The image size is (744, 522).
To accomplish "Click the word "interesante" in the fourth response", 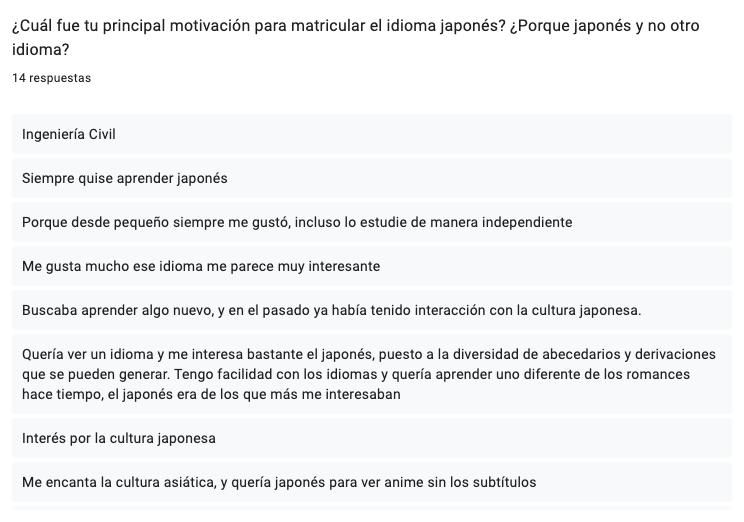I will click(341, 266).
